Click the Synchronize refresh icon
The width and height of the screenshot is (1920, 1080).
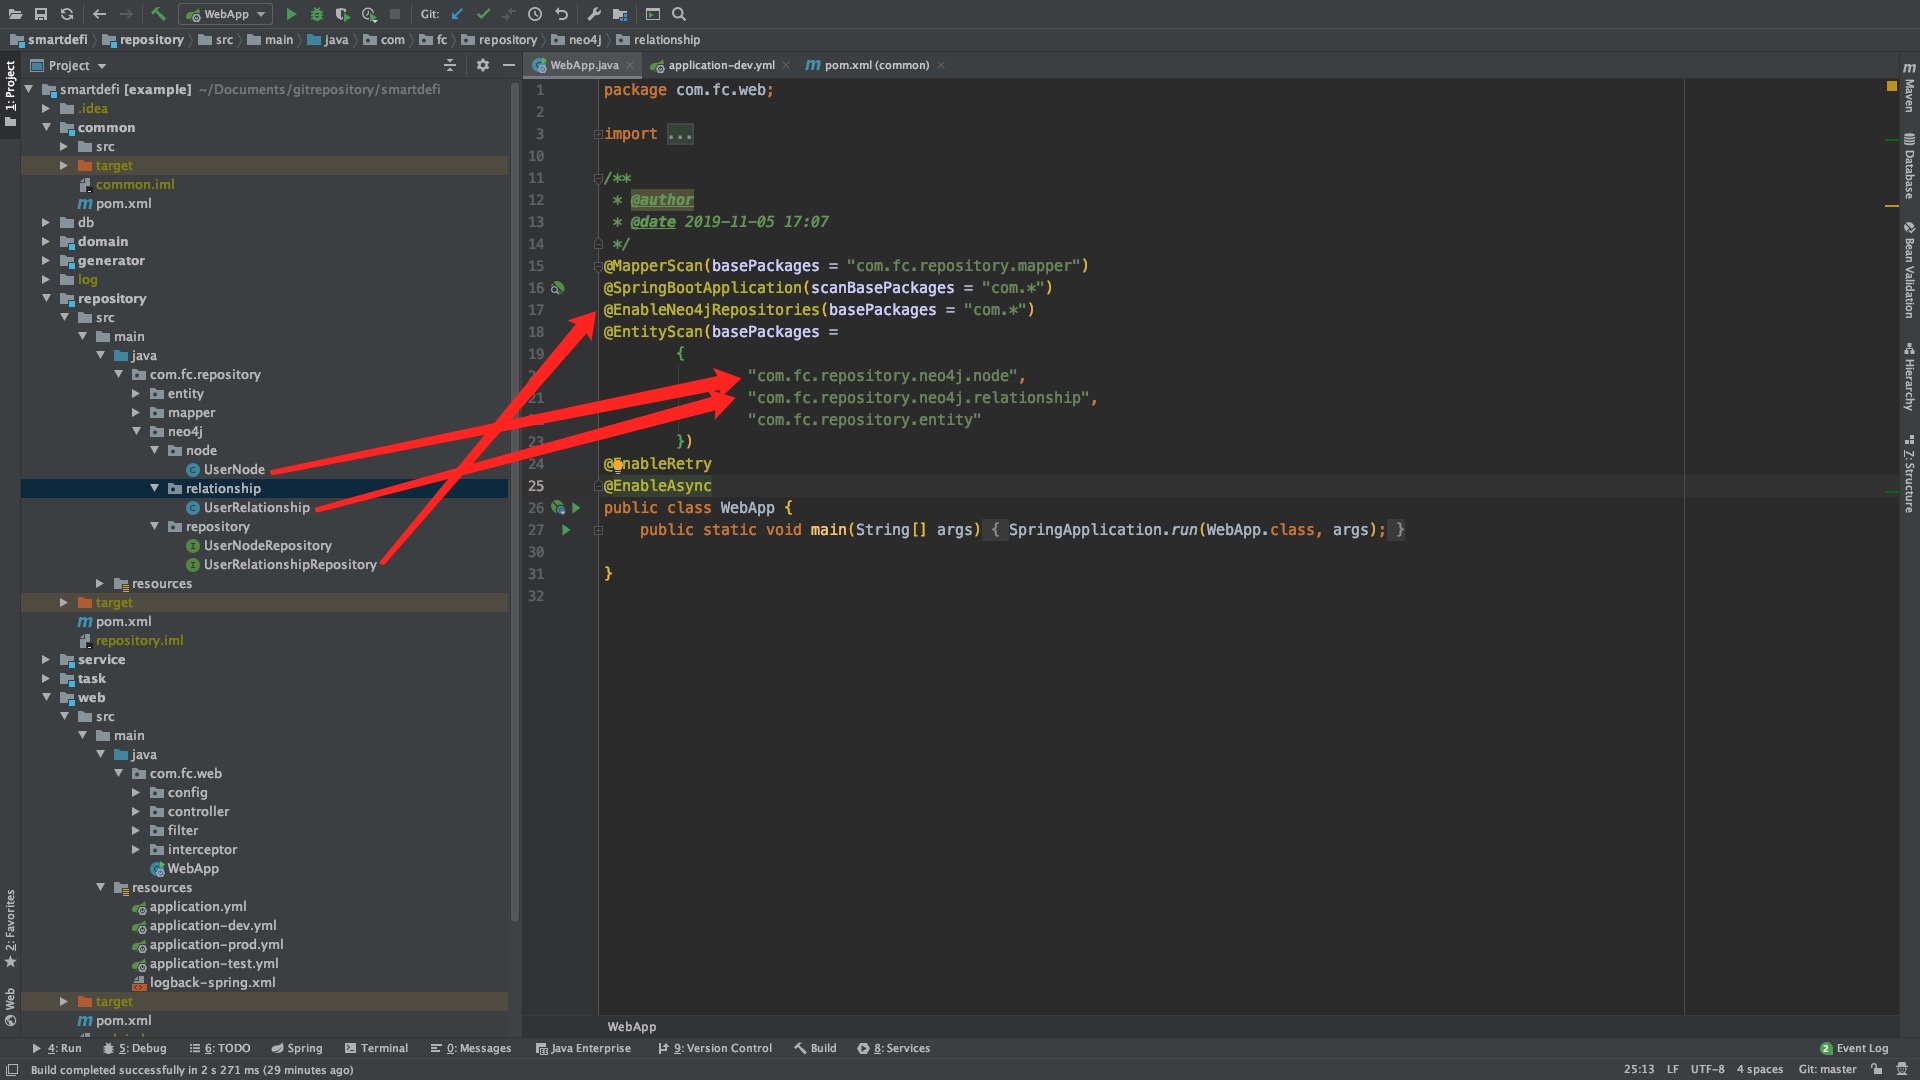pos(67,14)
